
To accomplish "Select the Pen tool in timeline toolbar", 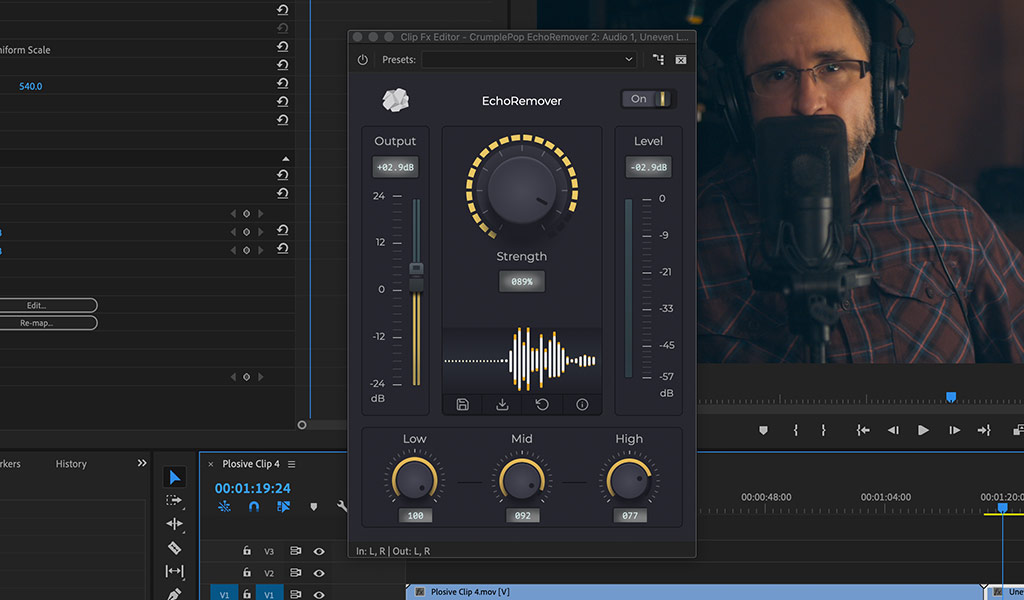I will [174, 593].
